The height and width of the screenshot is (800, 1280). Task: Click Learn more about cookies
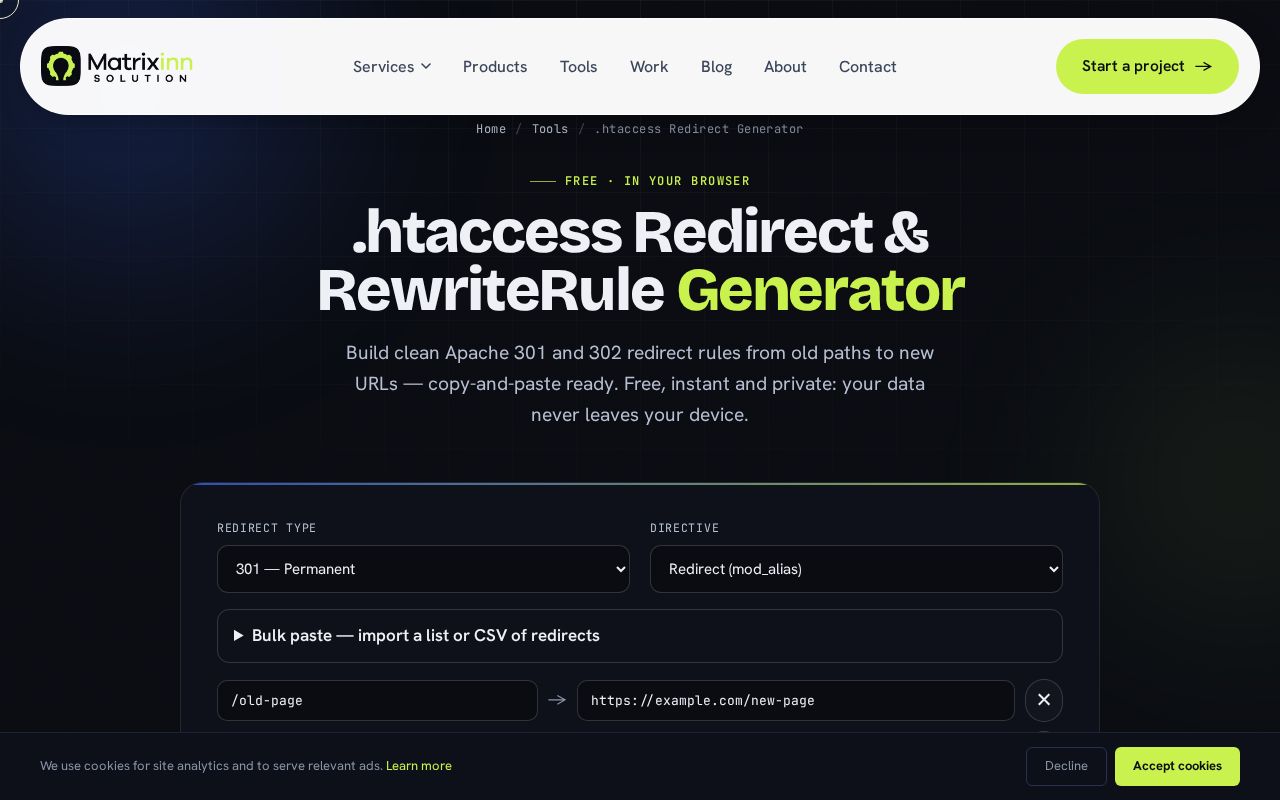419,766
